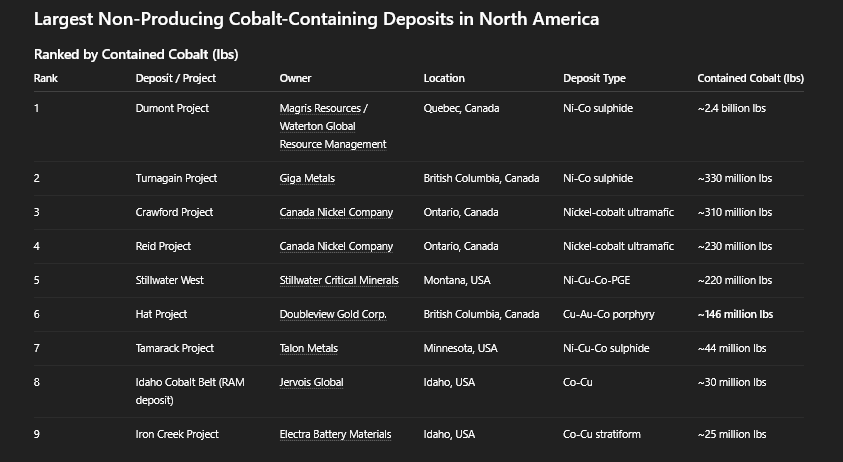Click the Magris Resources owner link
Viewport: 843px width, 462px height.
click(323, 108)
